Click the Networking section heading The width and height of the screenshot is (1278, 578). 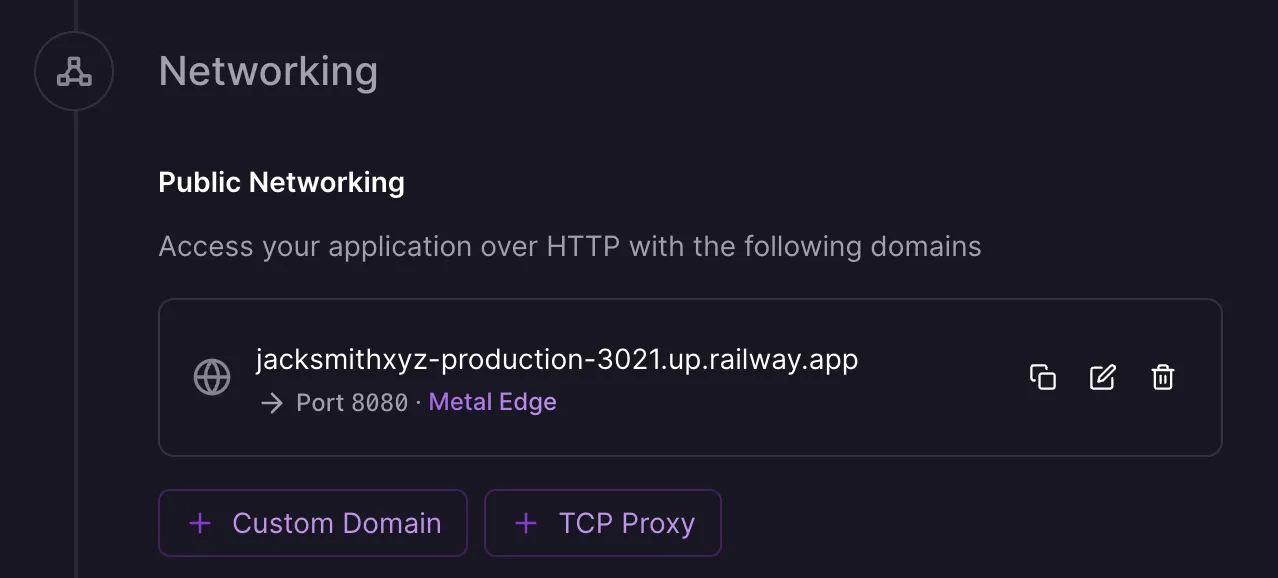268,72
